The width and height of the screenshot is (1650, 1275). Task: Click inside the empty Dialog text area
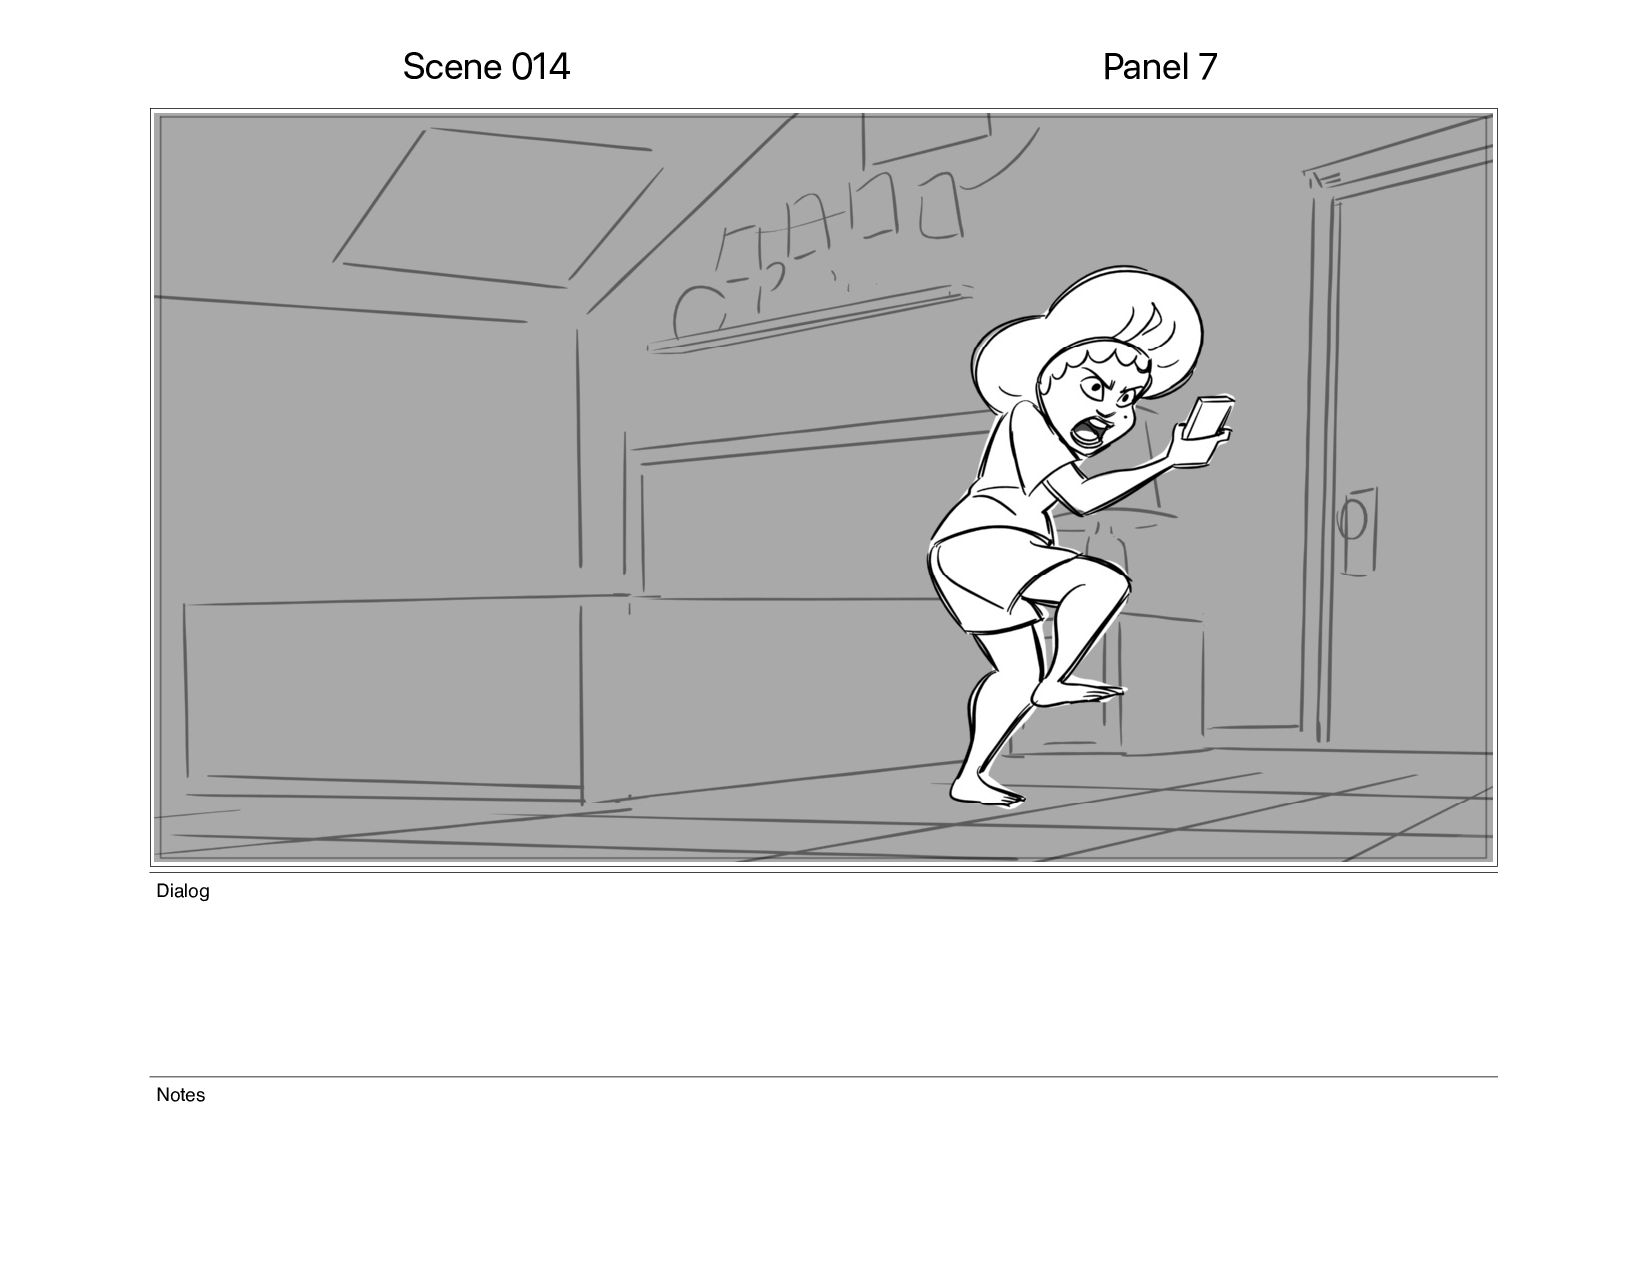click(824, 985)
